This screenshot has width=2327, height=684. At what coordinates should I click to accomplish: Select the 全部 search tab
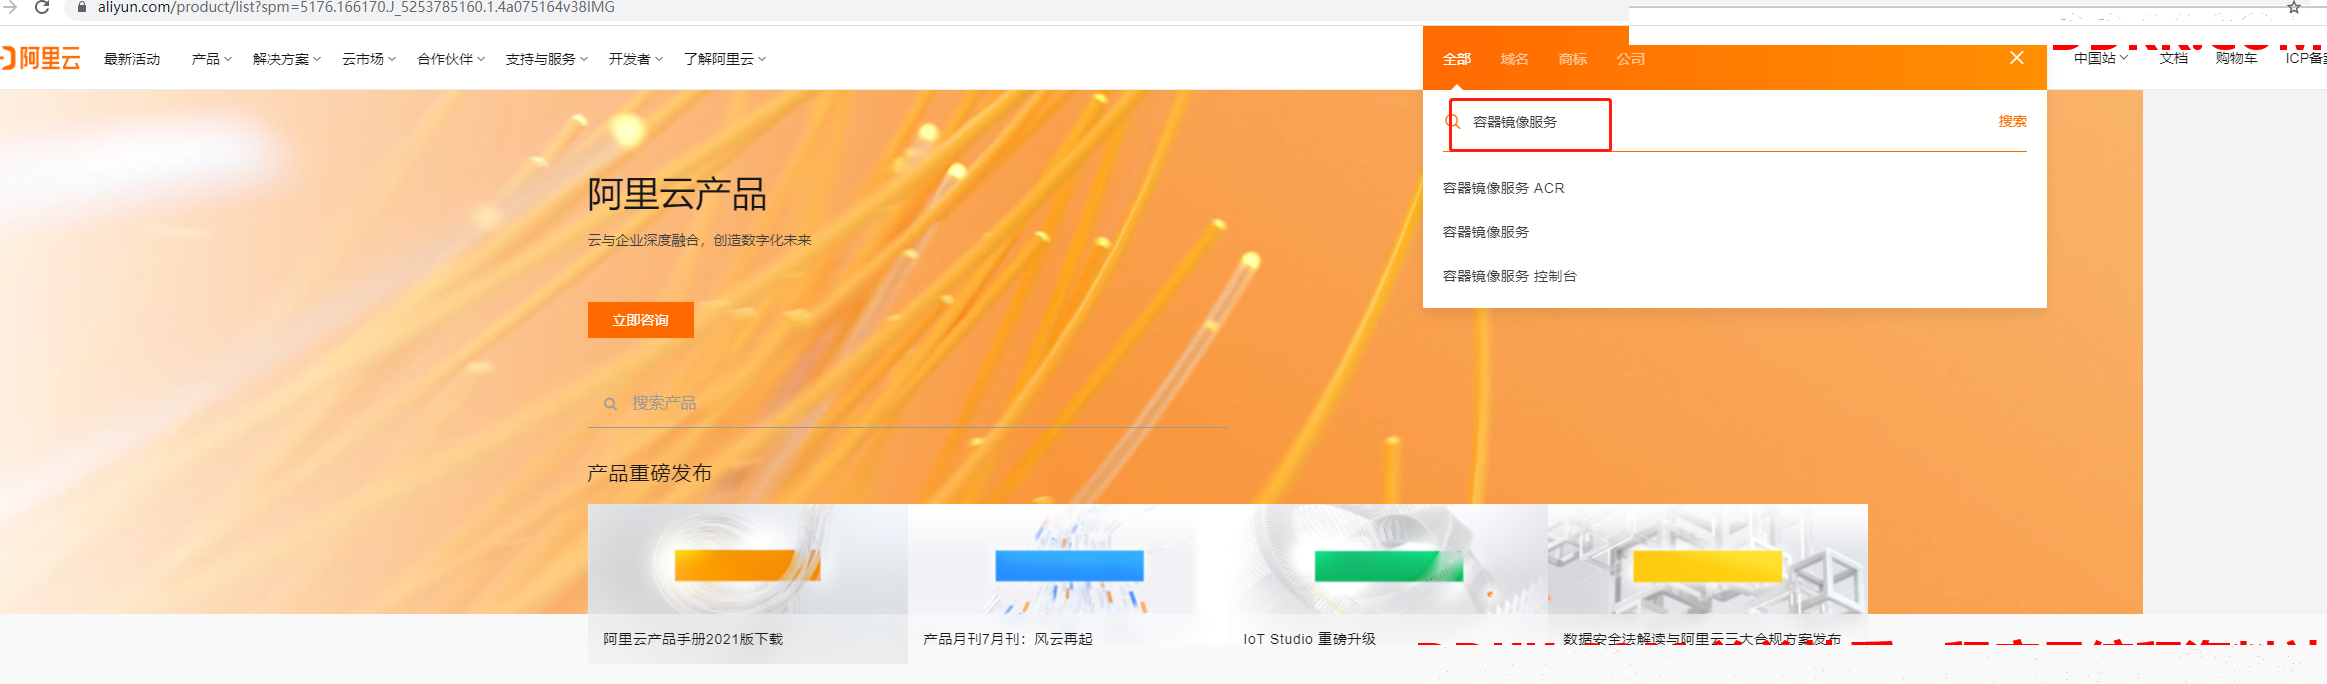coord(1457,59)
